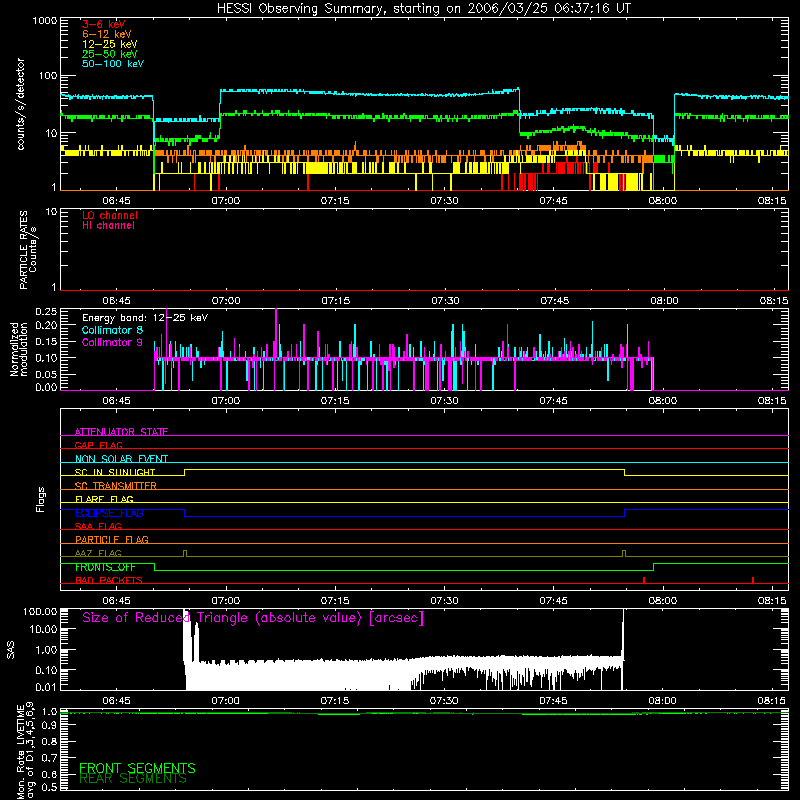Click the BAD PACKETS flag label

click(108, 580)
